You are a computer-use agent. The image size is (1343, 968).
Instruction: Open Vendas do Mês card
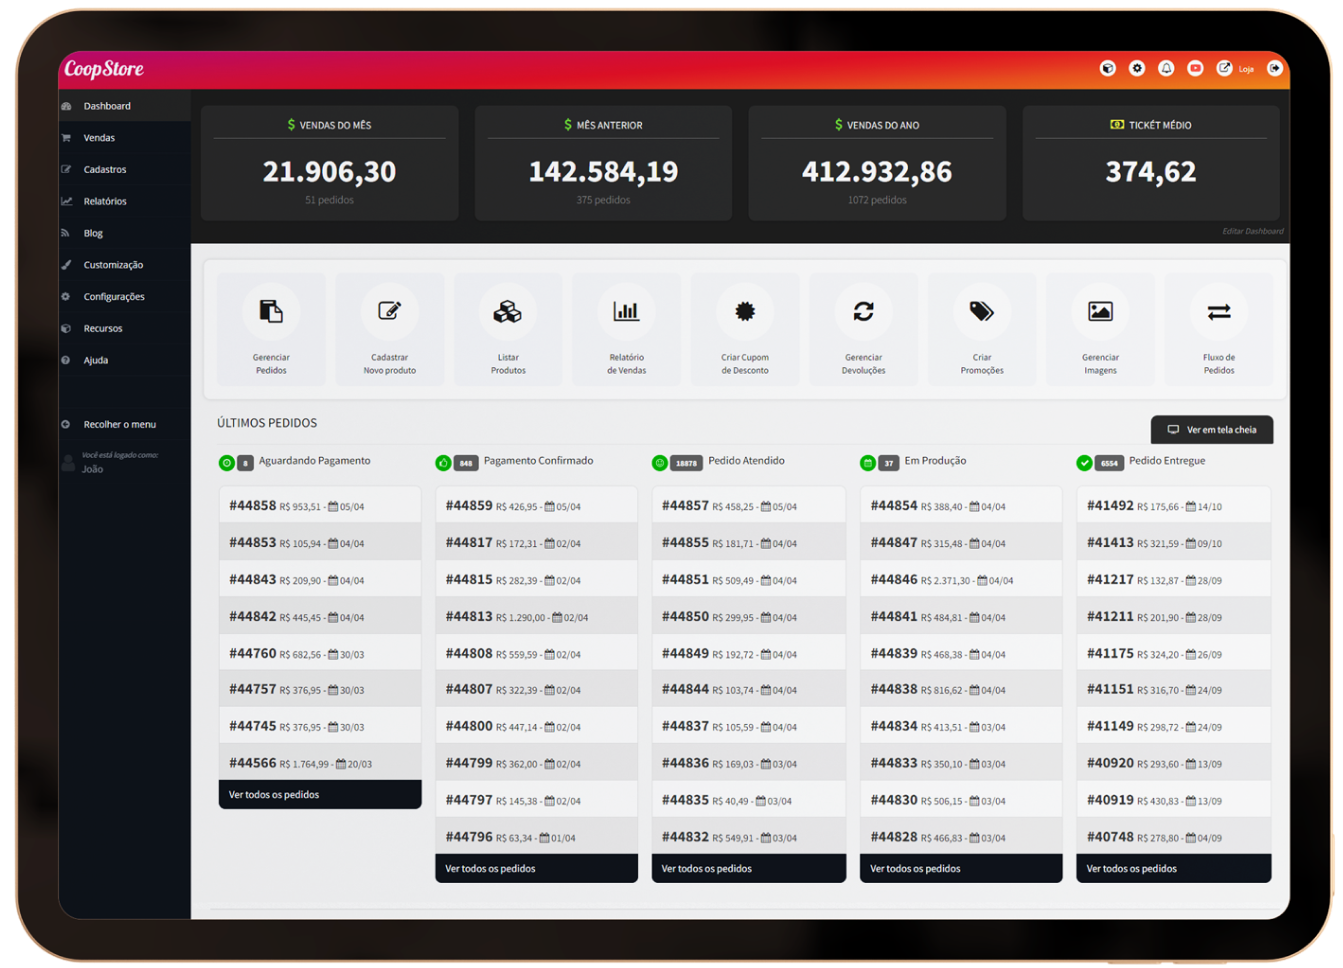(329, 163)
